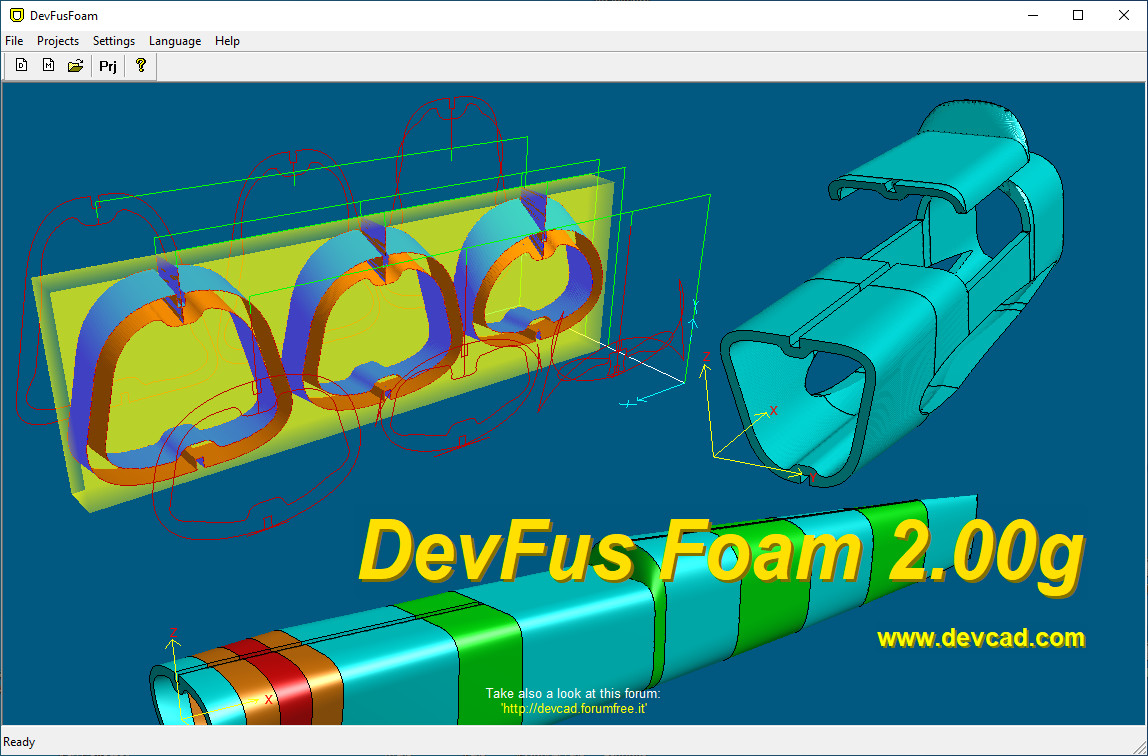This screenshot has width=1148, height=756.
Task: Open the Projects menu
Action: tap(58, 41)
